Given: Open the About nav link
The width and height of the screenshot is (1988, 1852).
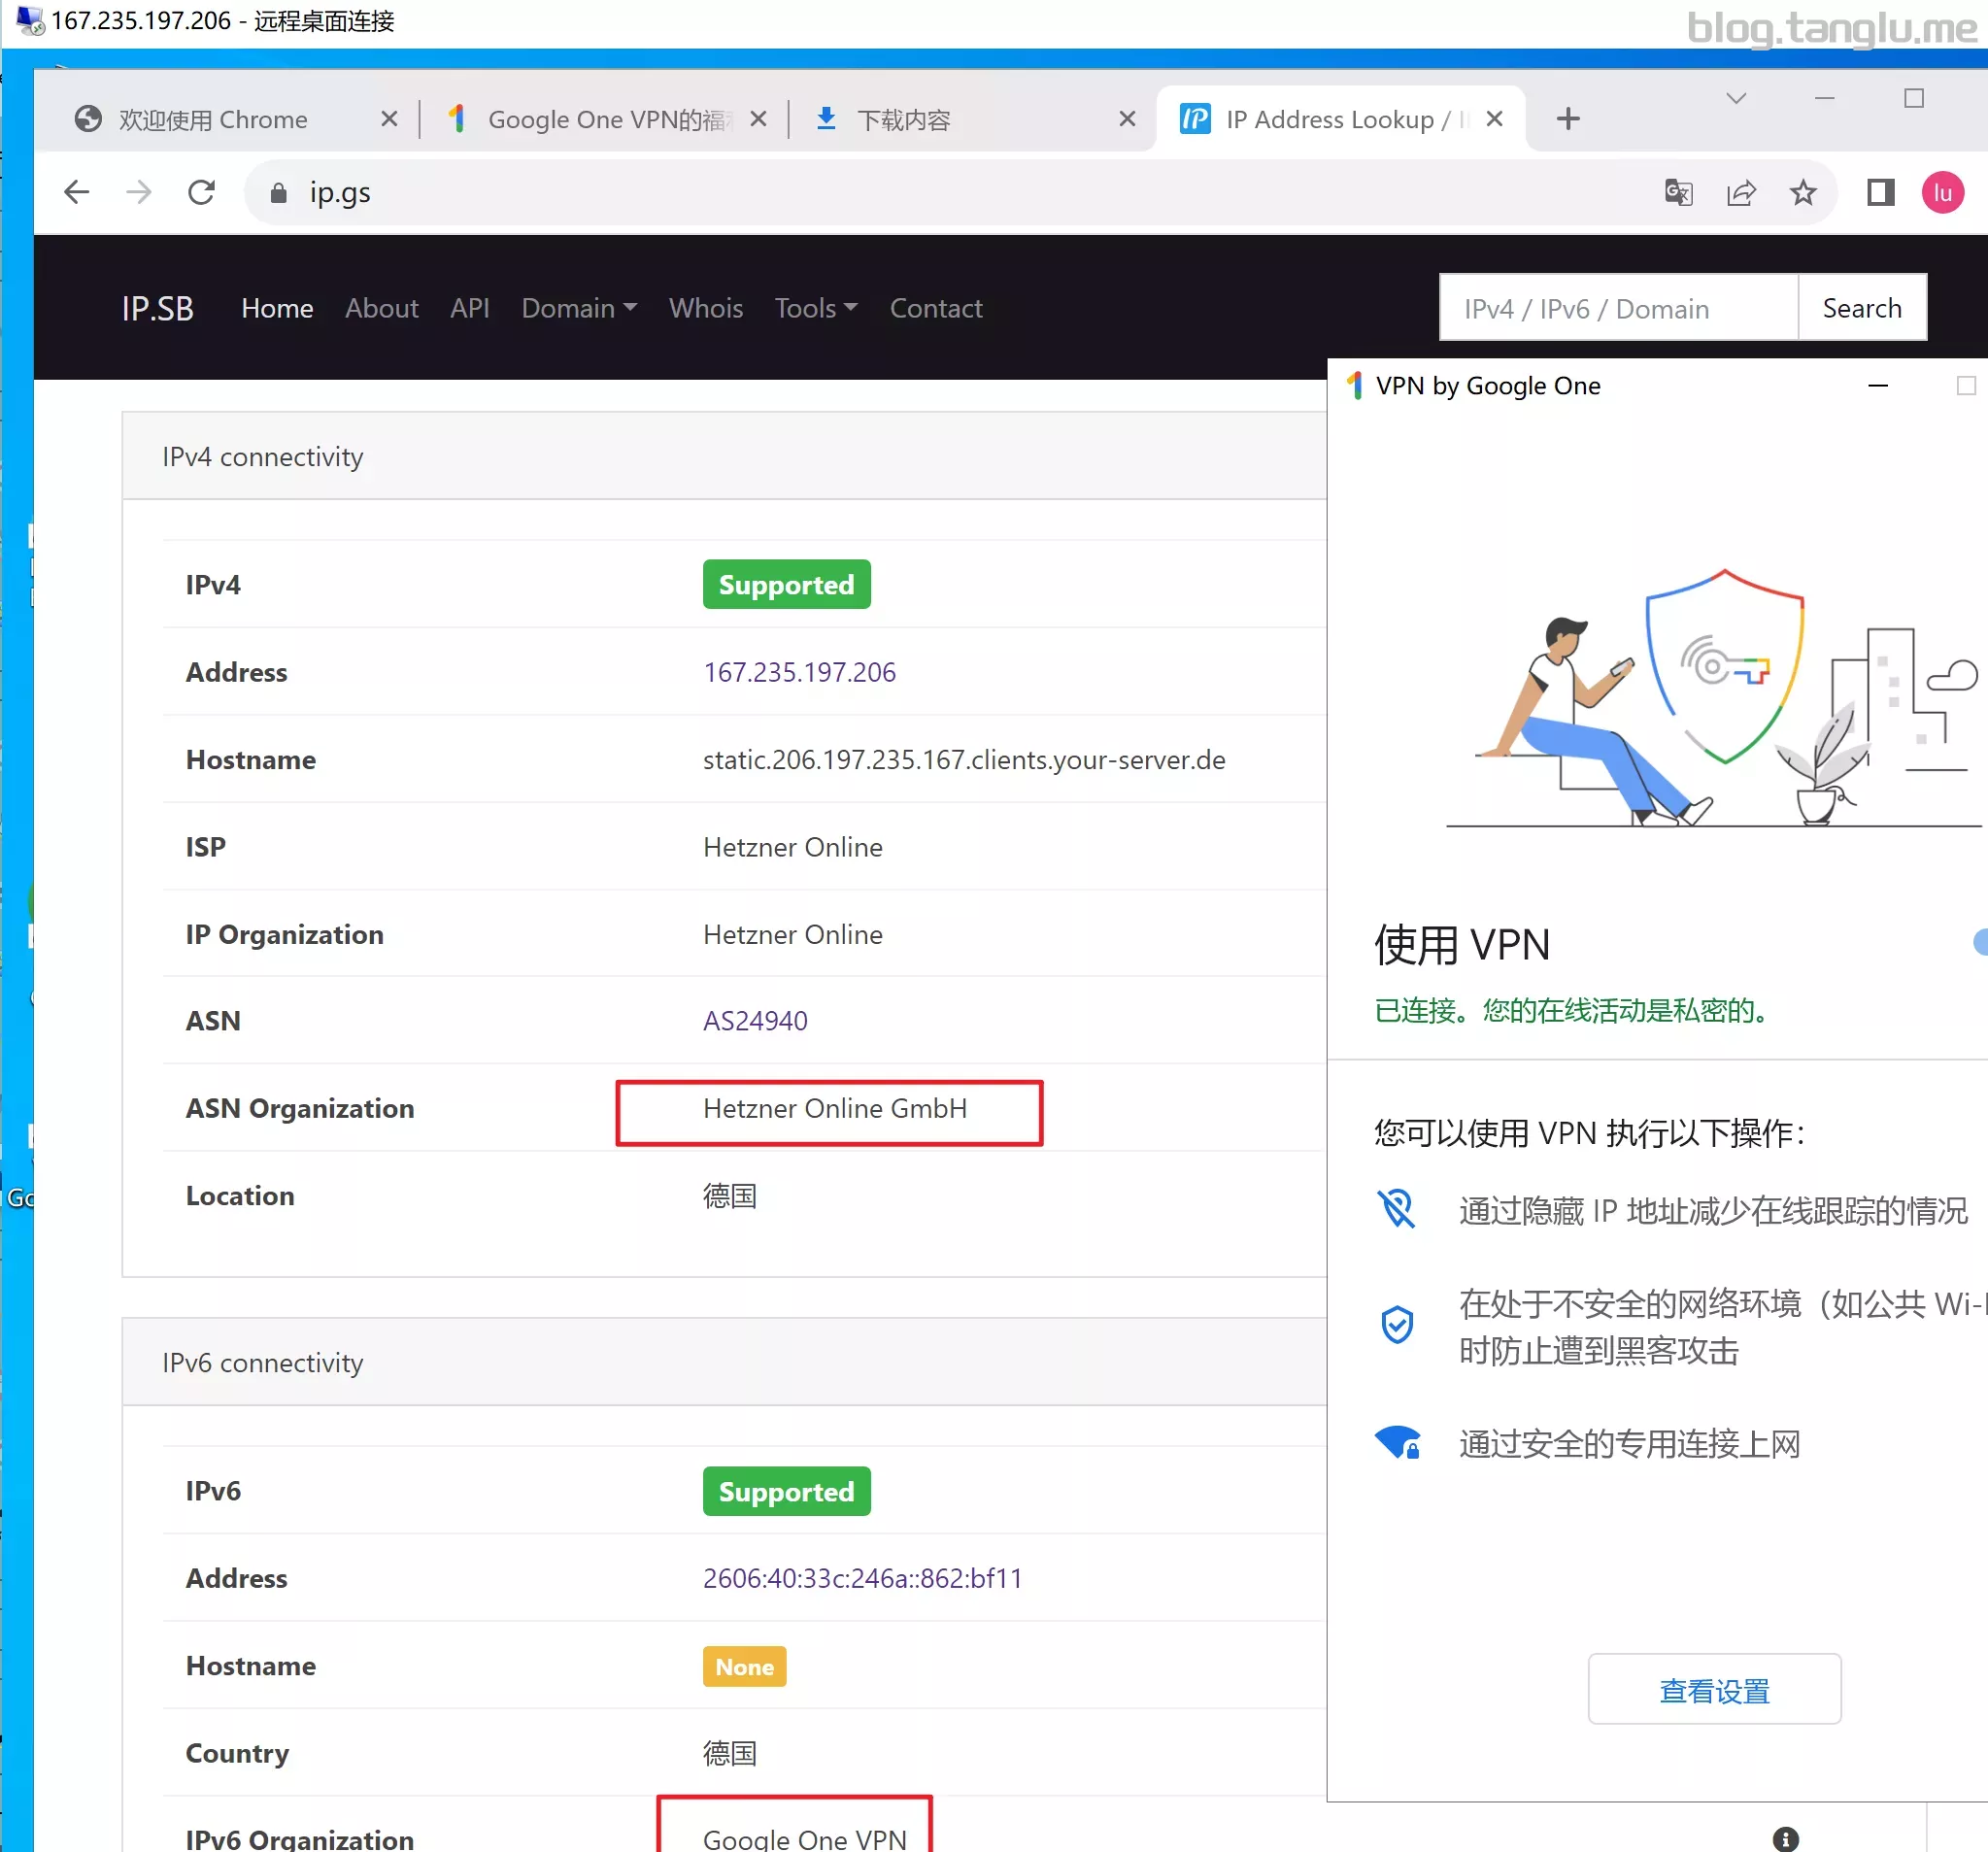Looking at the screenshot, I should pos(381,308).
